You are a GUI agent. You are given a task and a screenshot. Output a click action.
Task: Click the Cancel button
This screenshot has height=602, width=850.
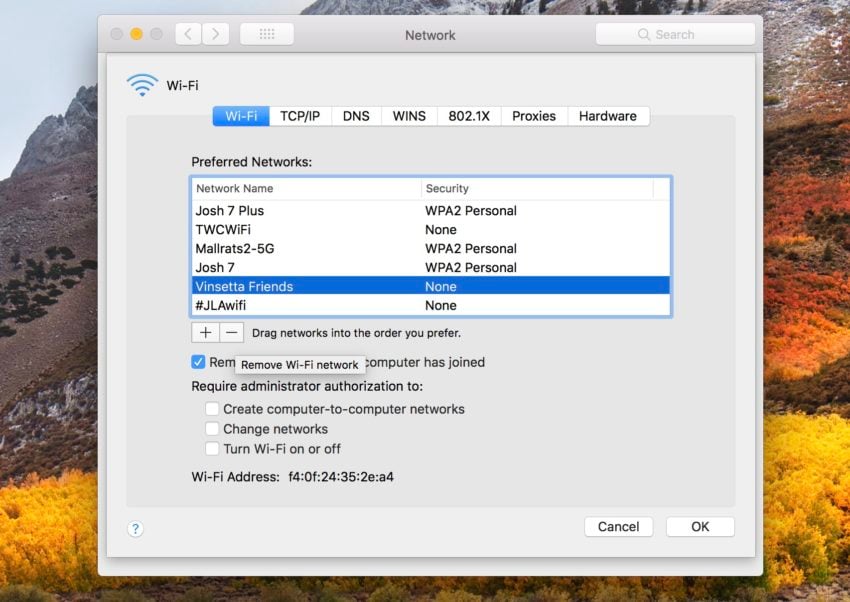coord(618,527)
